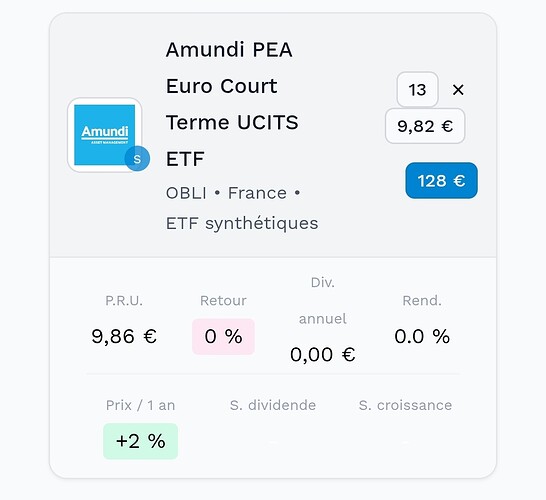Click the blue S badge on logo
This screenshot has height=500, width=546.
coord(137,159)
